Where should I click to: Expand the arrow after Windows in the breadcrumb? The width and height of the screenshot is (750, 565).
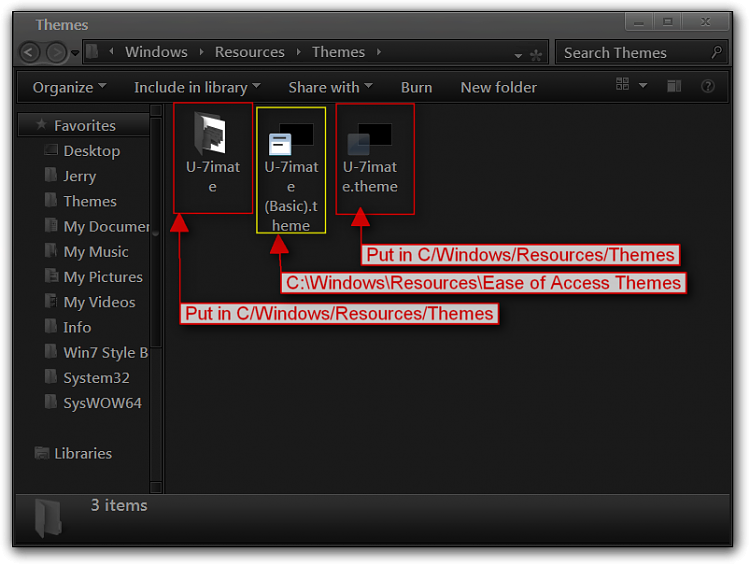click(x=202, y=52)
